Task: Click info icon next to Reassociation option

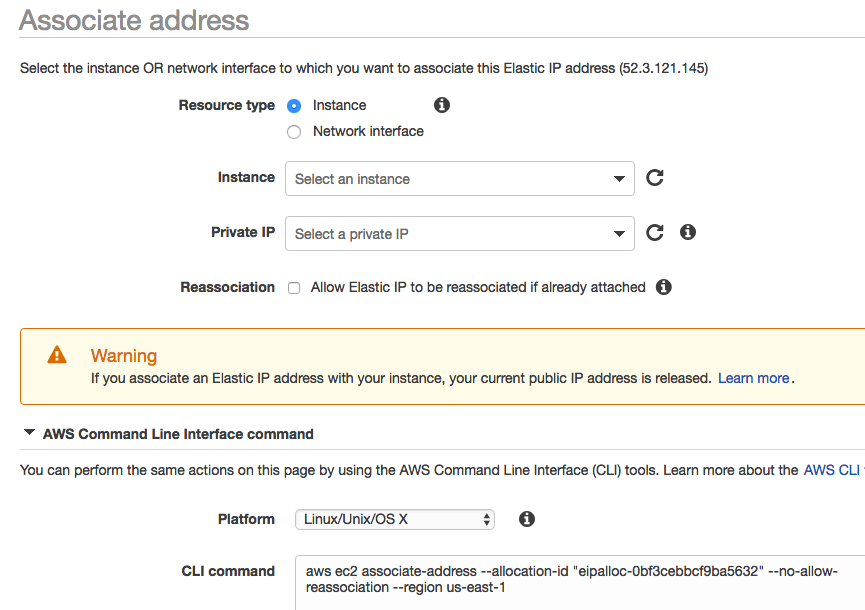Action: [x=663, y=287]
